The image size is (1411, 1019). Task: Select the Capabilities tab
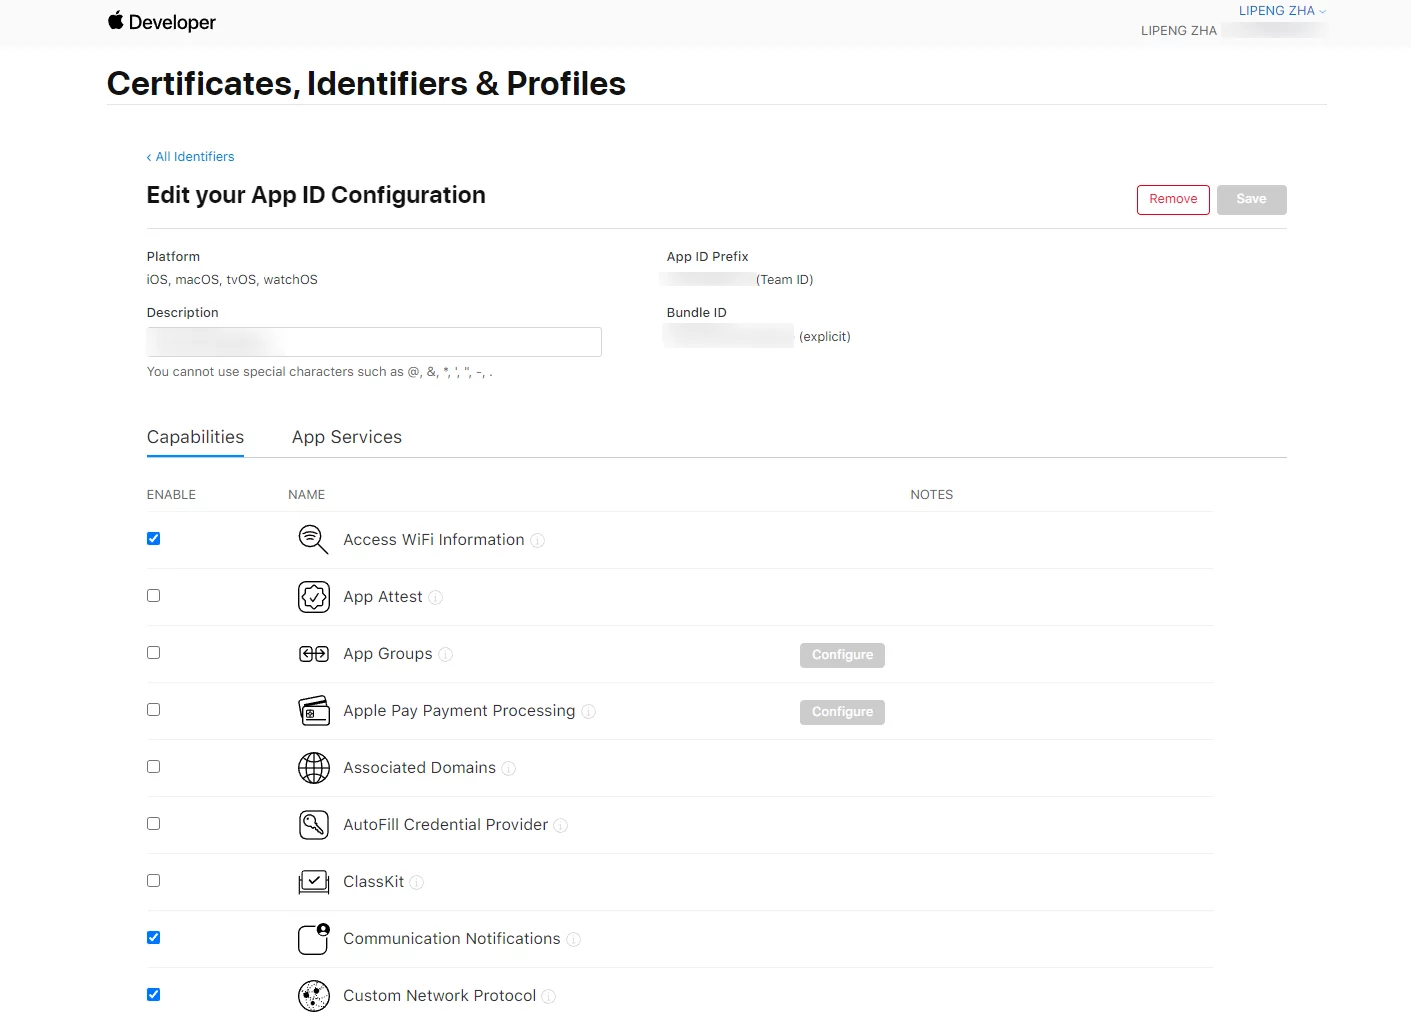(x=195, y=437)
